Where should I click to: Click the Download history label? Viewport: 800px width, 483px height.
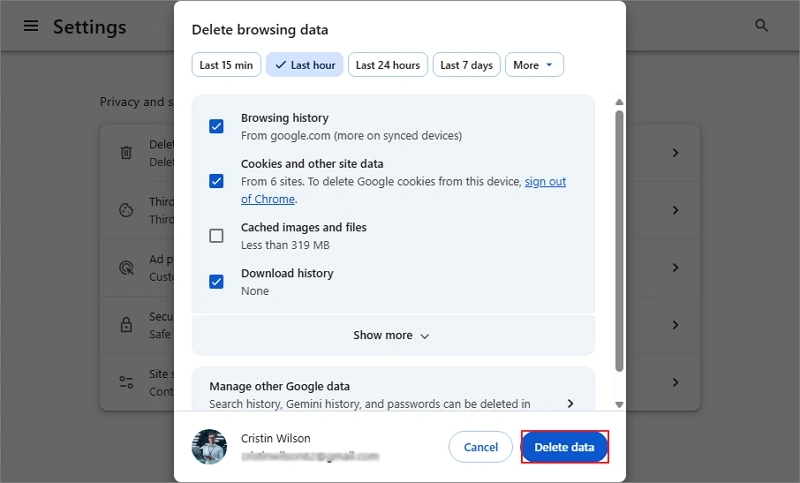(287, 273)
